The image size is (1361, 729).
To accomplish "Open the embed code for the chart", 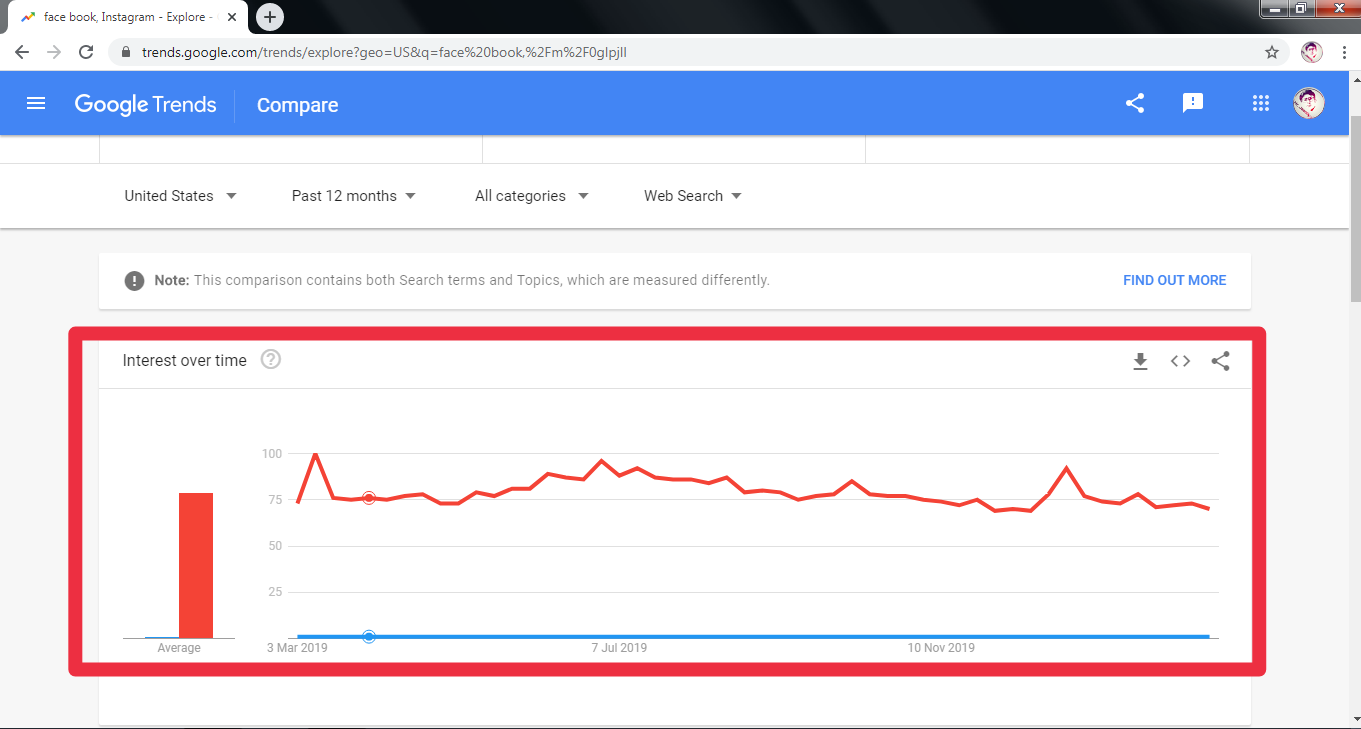I will (x=1180, y=361).
